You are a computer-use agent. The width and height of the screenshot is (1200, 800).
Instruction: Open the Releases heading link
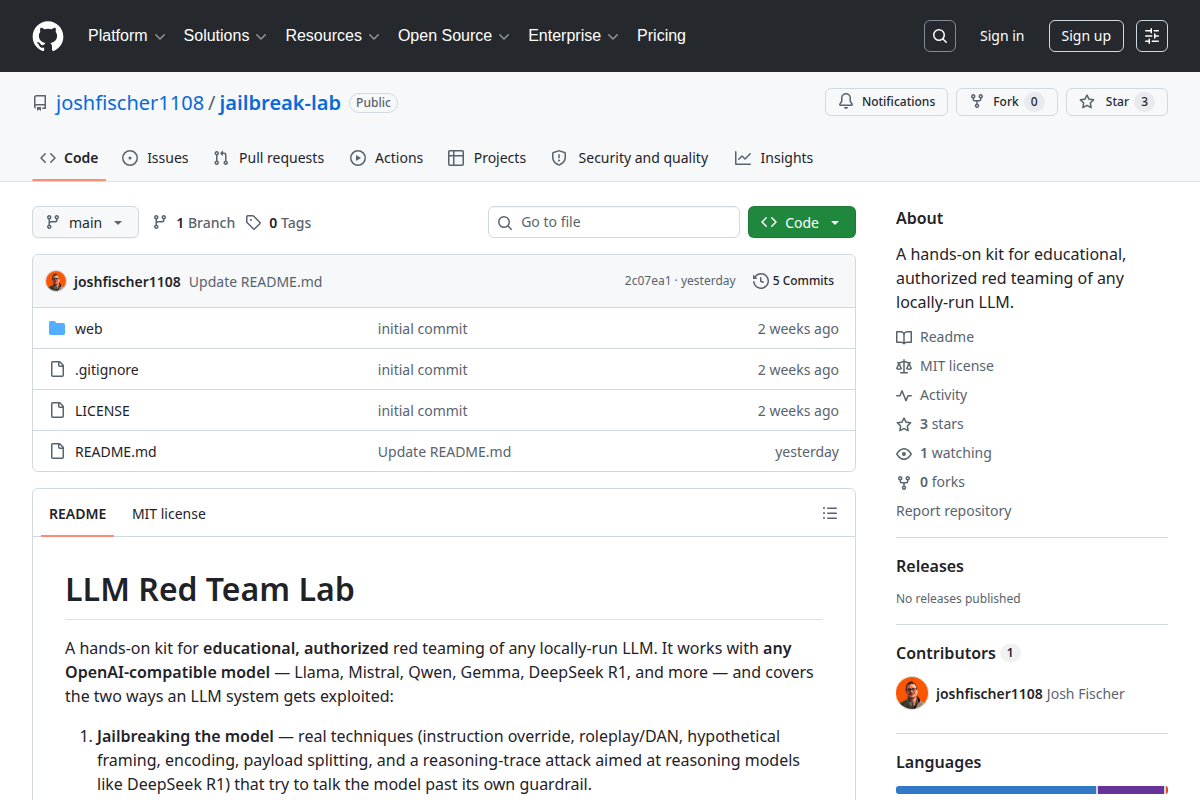pos(930,566)
